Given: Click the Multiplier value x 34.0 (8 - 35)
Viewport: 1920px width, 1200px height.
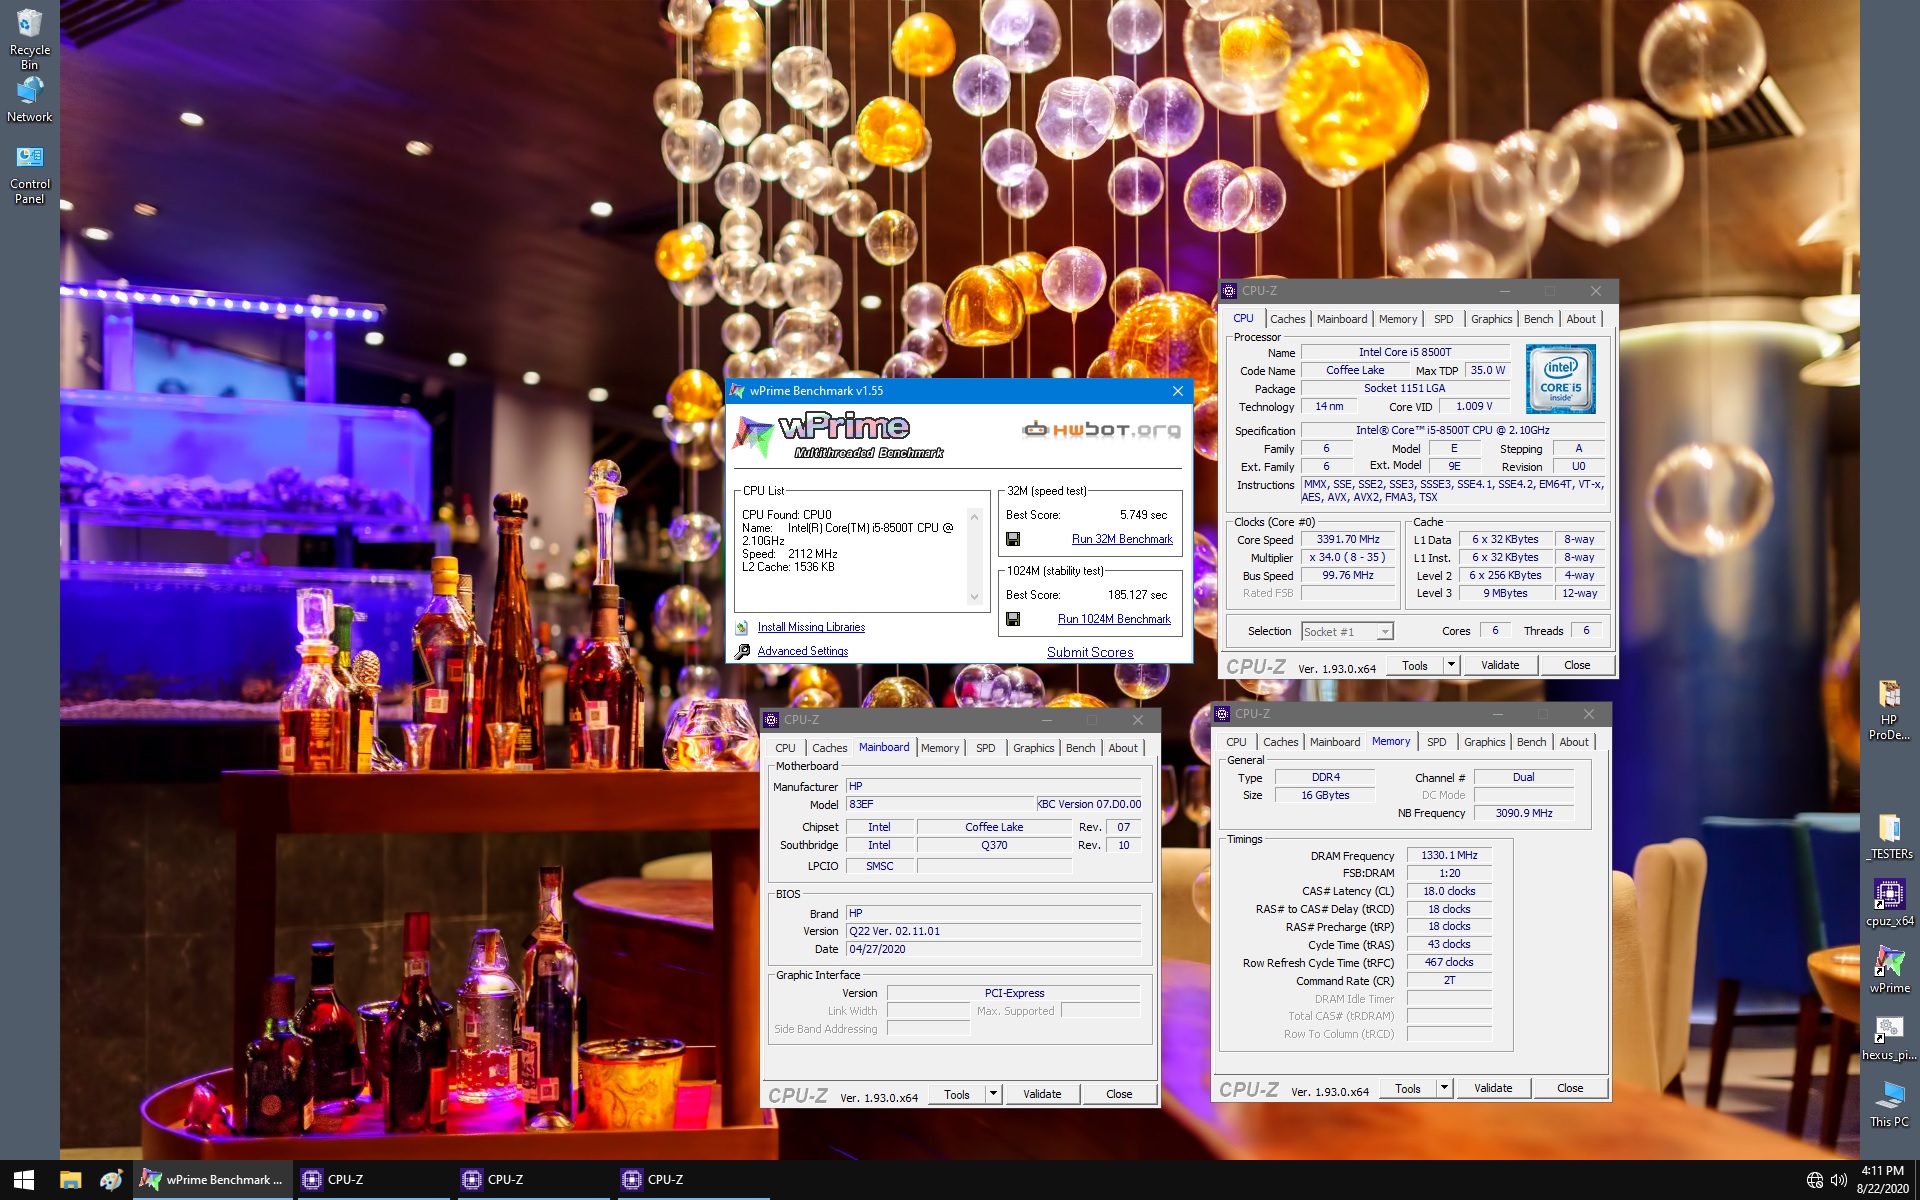Looking at the screenshot, I should (1347, 557).
